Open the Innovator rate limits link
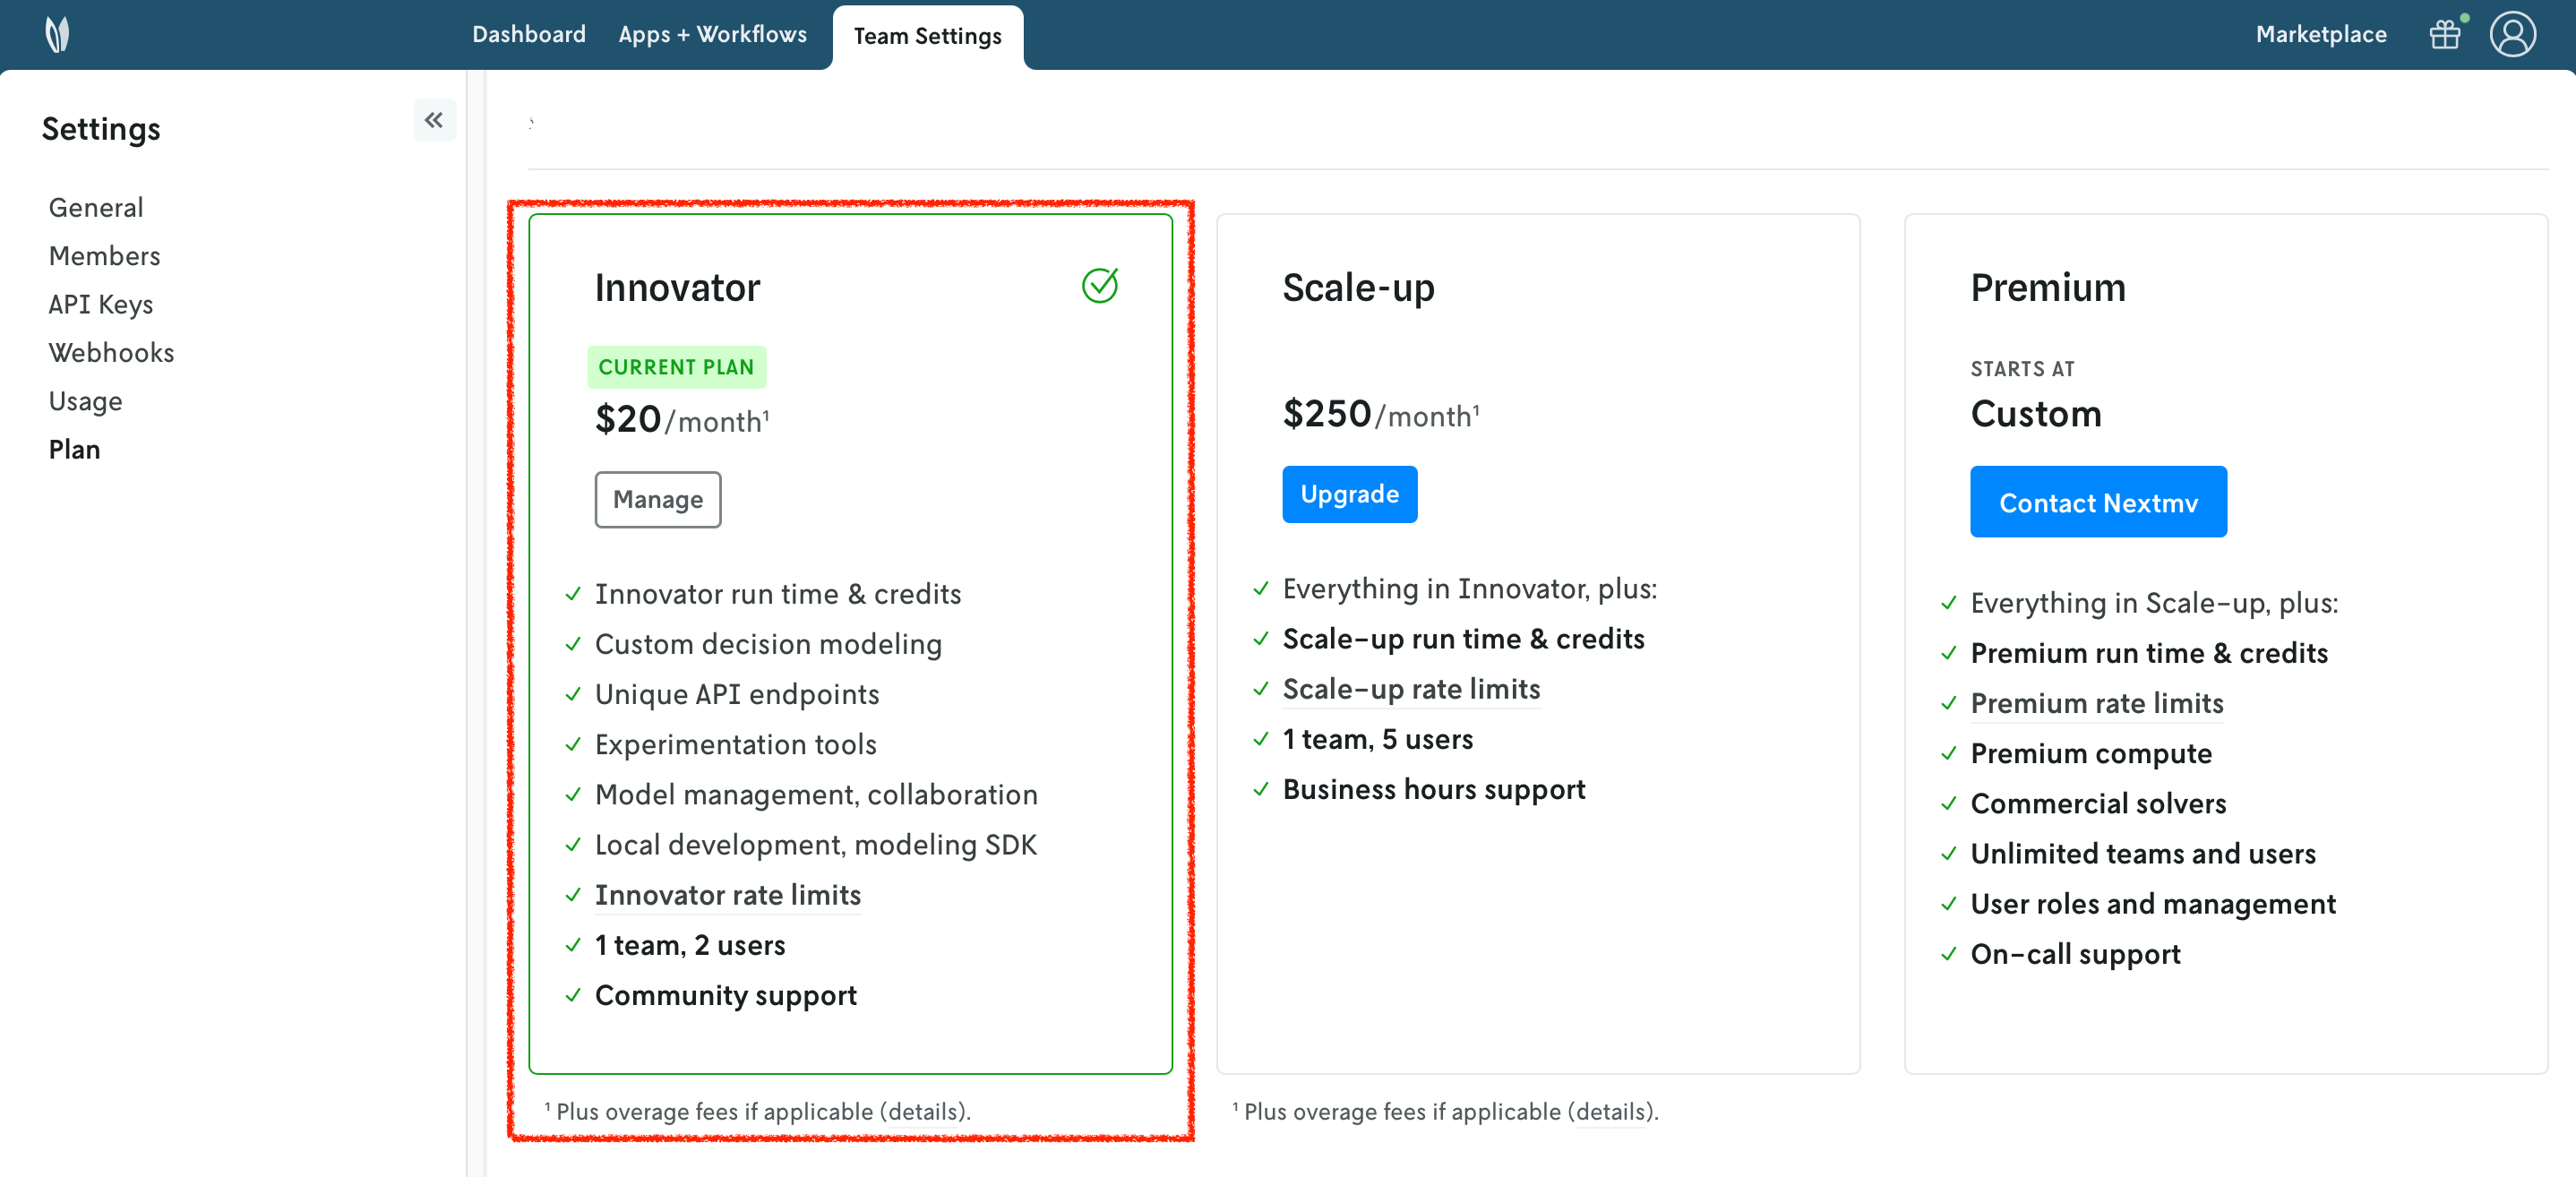Viewport: 2576px width, 1177px height. [x=727, y=895]
